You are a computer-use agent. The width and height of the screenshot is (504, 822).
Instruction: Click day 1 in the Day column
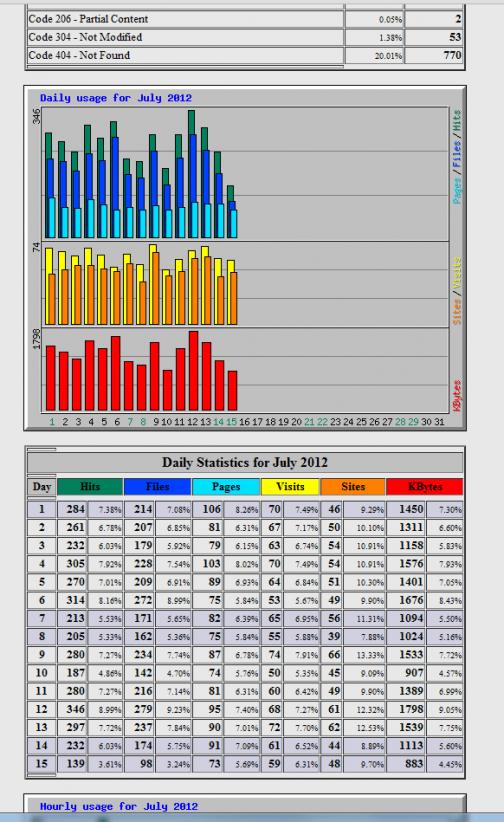(x=42, y=509)
